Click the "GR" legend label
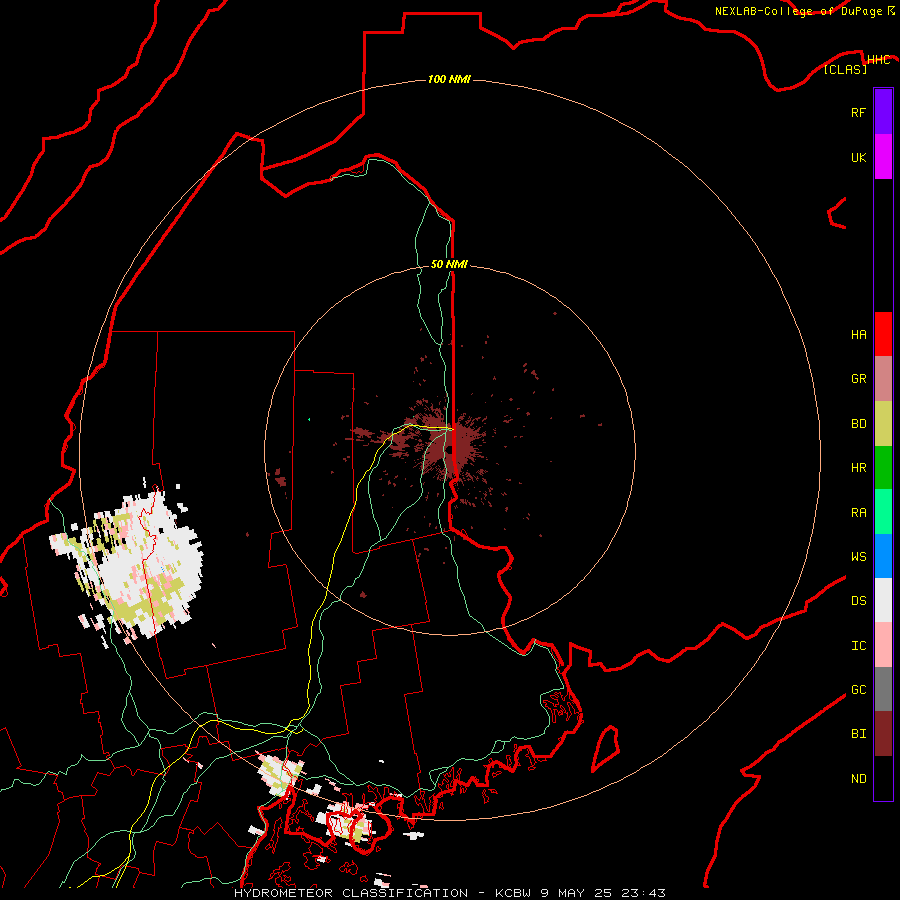The image size is (900, 900). click(858, 379)
